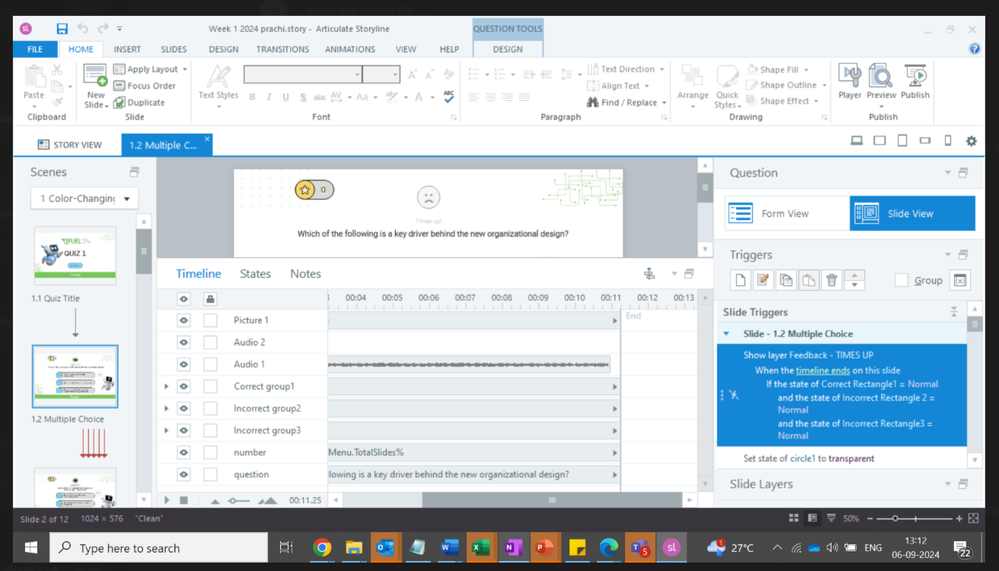
Task: Save the project with the floppy disk icon
Action: [x=62, y=29]
